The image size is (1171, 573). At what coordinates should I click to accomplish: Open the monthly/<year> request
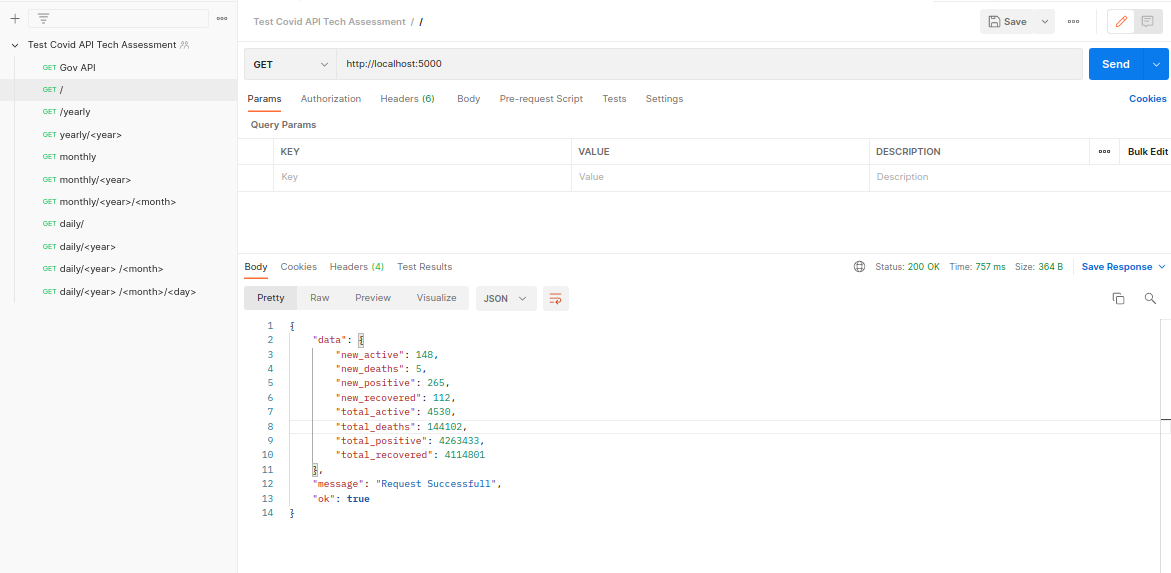[119, 180]
